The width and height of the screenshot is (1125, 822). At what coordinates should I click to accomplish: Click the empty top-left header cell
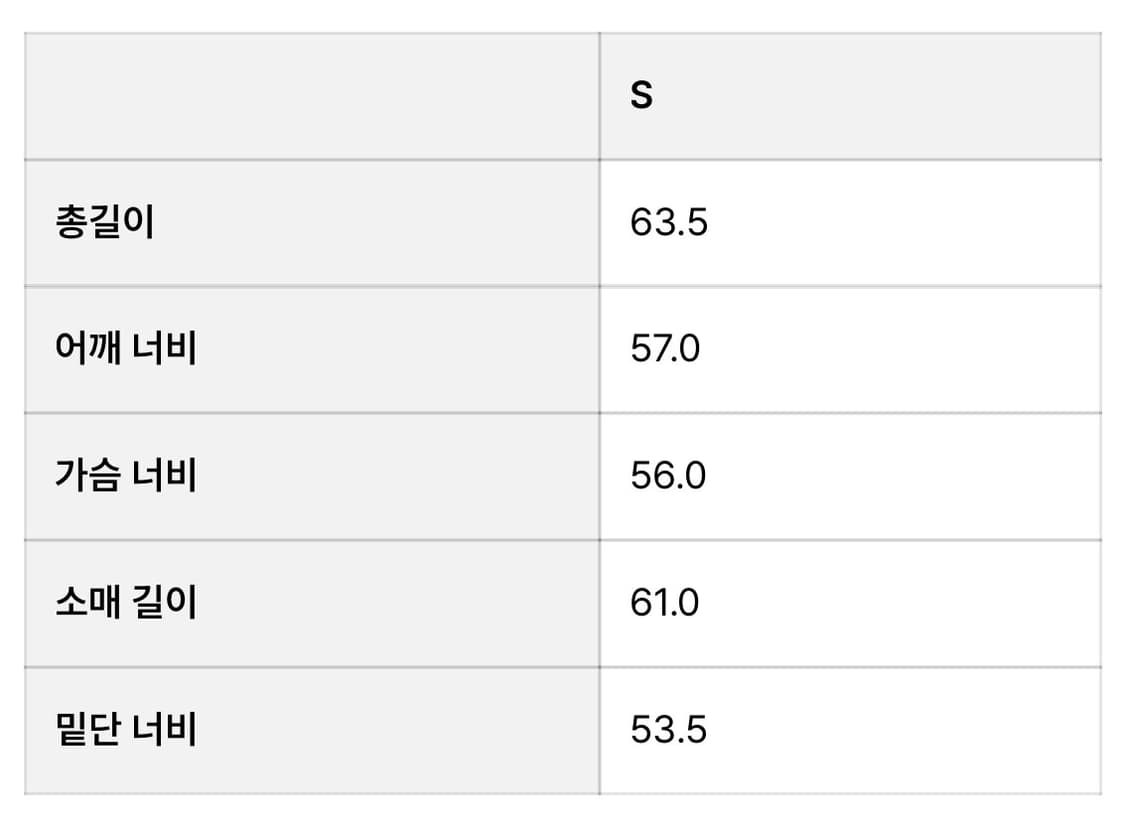pyautogui.click(x=312, y=96)
